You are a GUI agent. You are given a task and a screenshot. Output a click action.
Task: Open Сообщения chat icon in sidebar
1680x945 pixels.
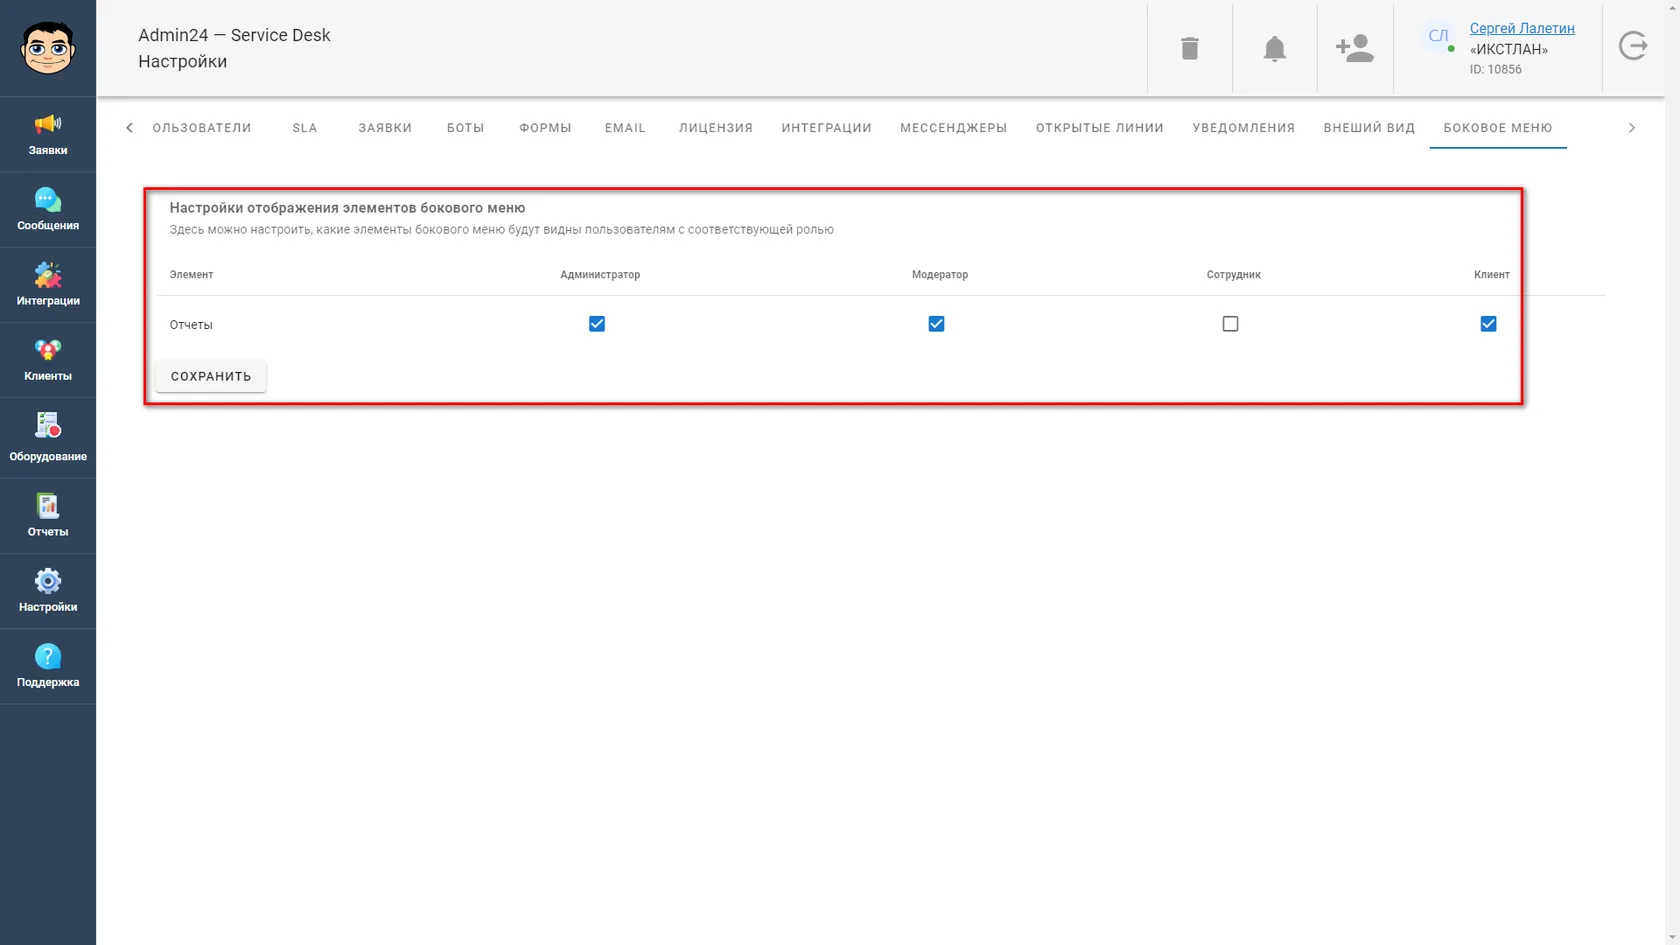(x=48, y=210)
